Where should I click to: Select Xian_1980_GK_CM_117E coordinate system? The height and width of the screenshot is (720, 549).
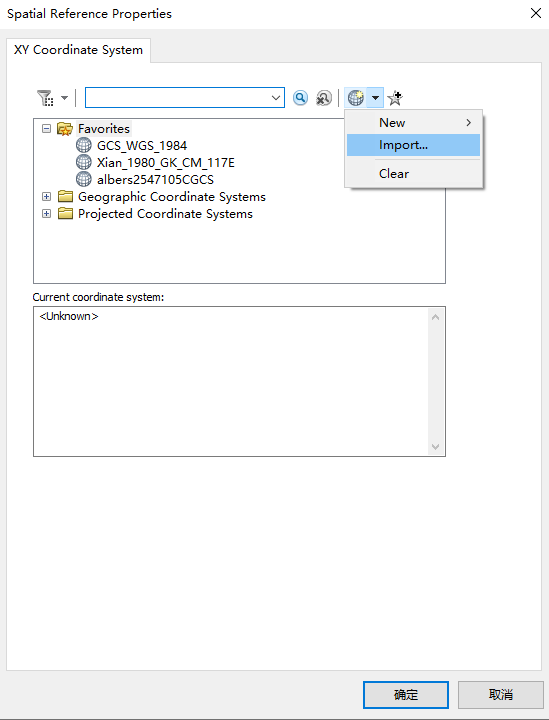166,163
